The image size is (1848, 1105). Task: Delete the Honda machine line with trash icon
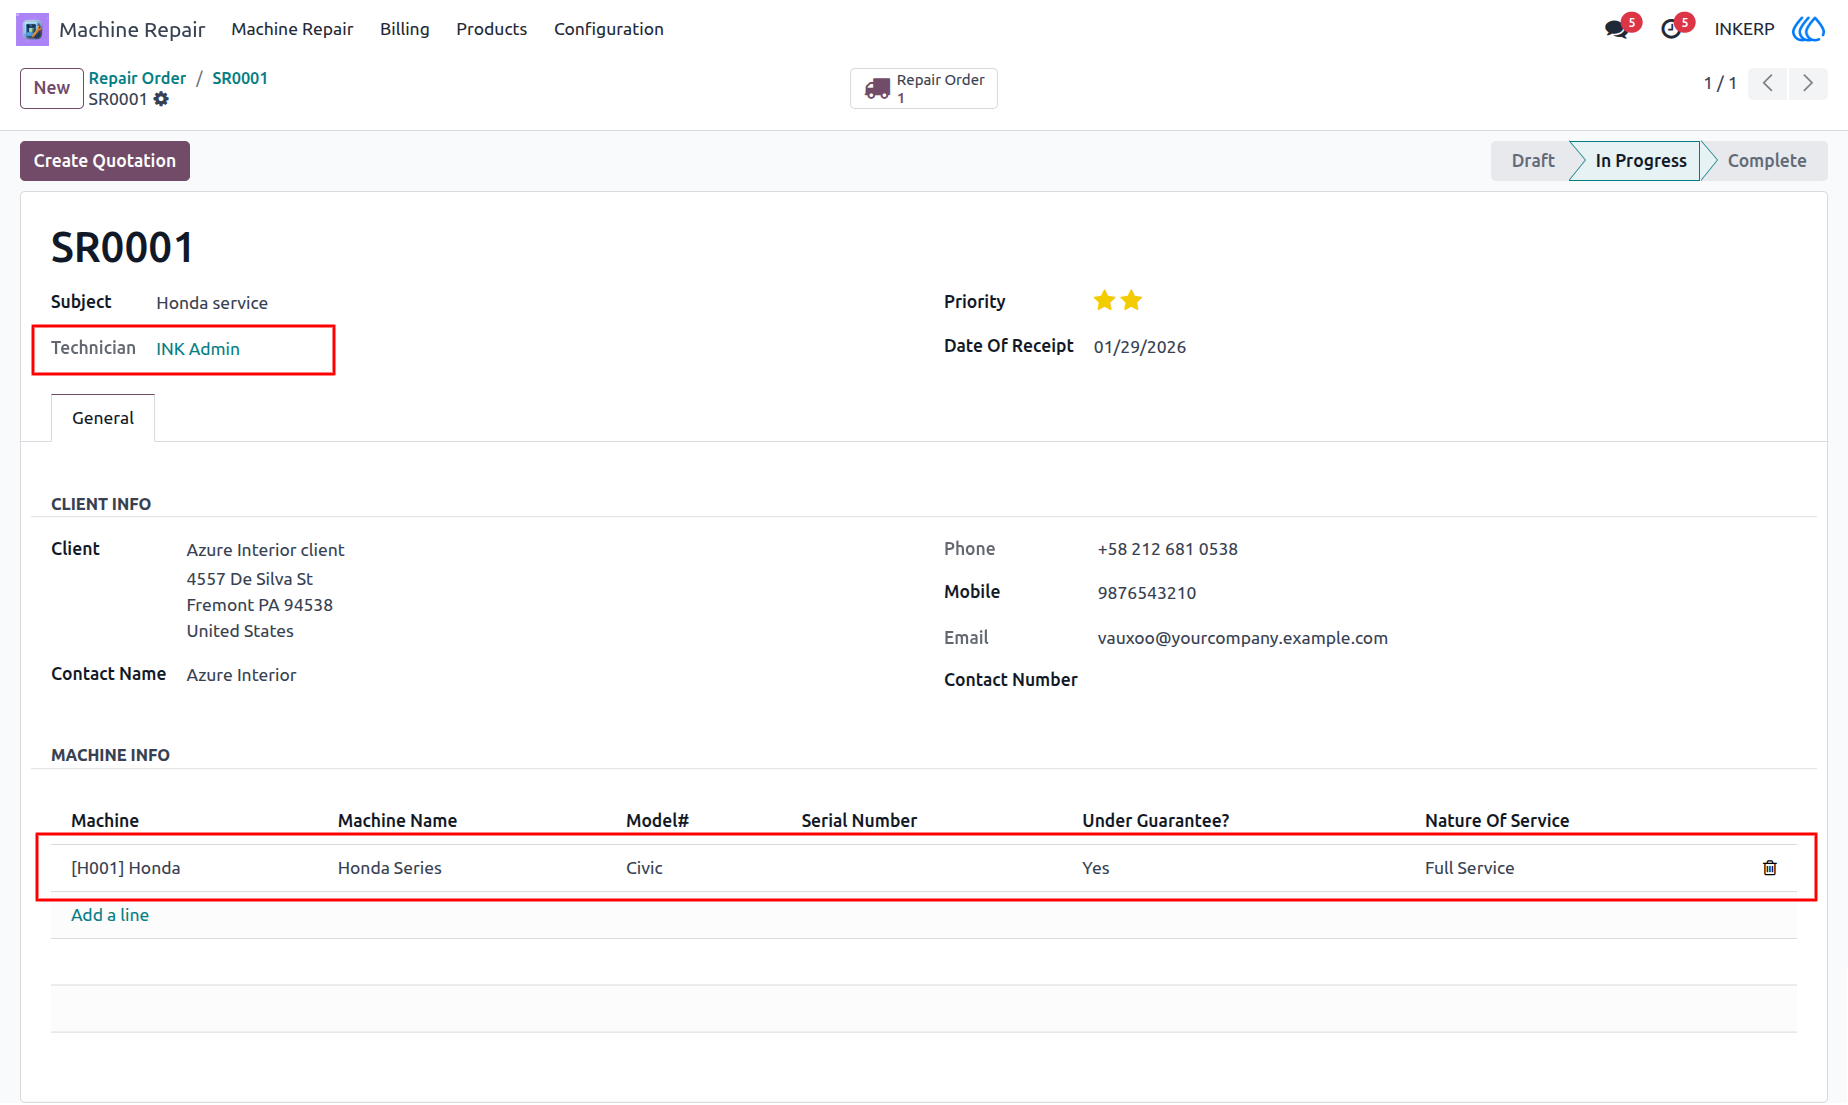(1769, 868)
